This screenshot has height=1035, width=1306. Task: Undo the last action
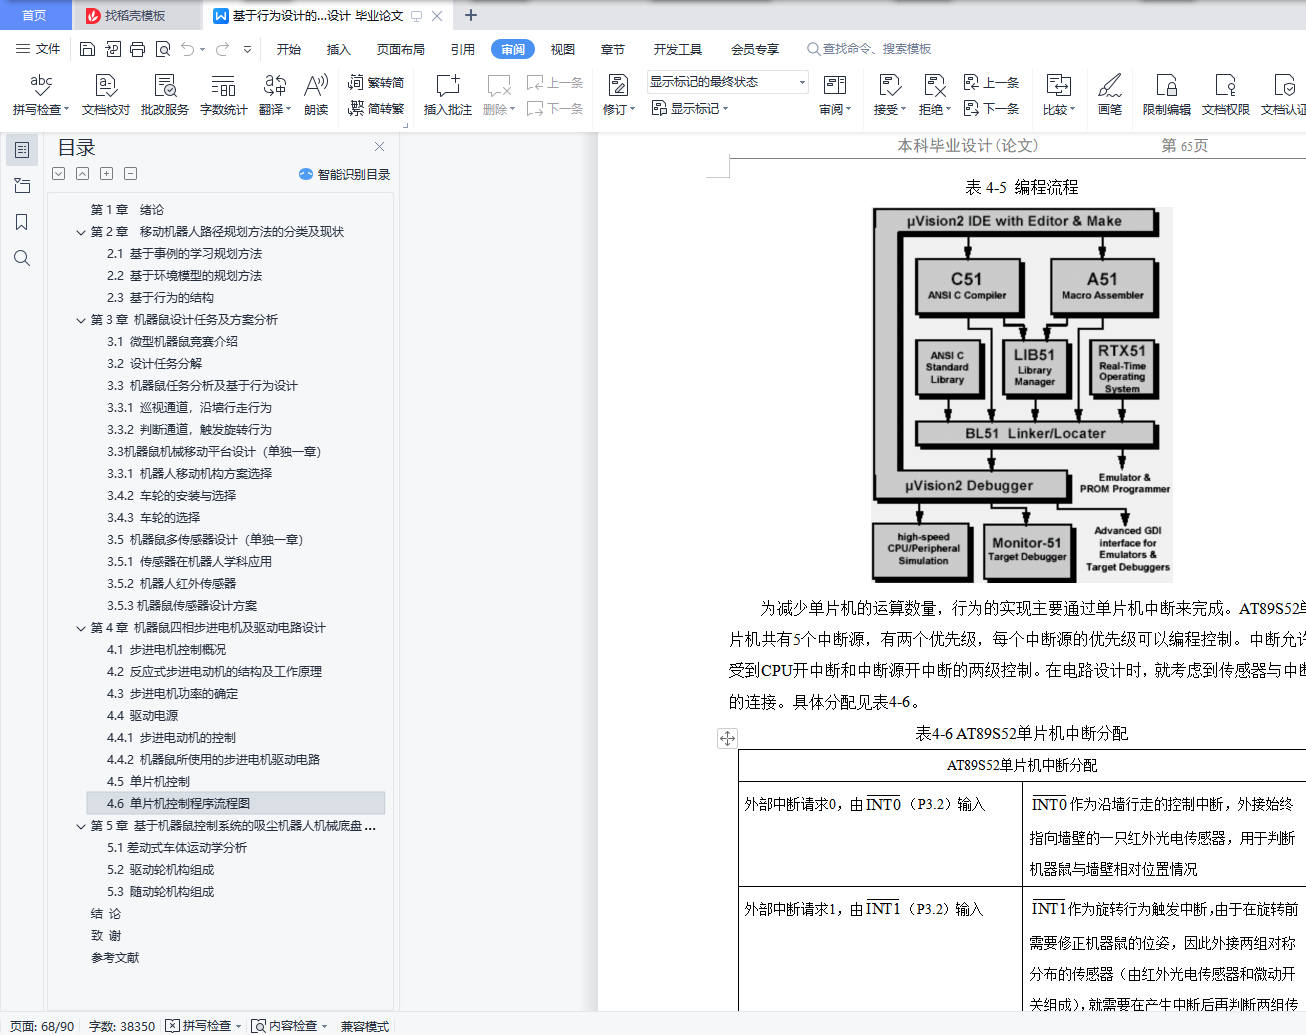pyautogui.click(x=187, y=49)
